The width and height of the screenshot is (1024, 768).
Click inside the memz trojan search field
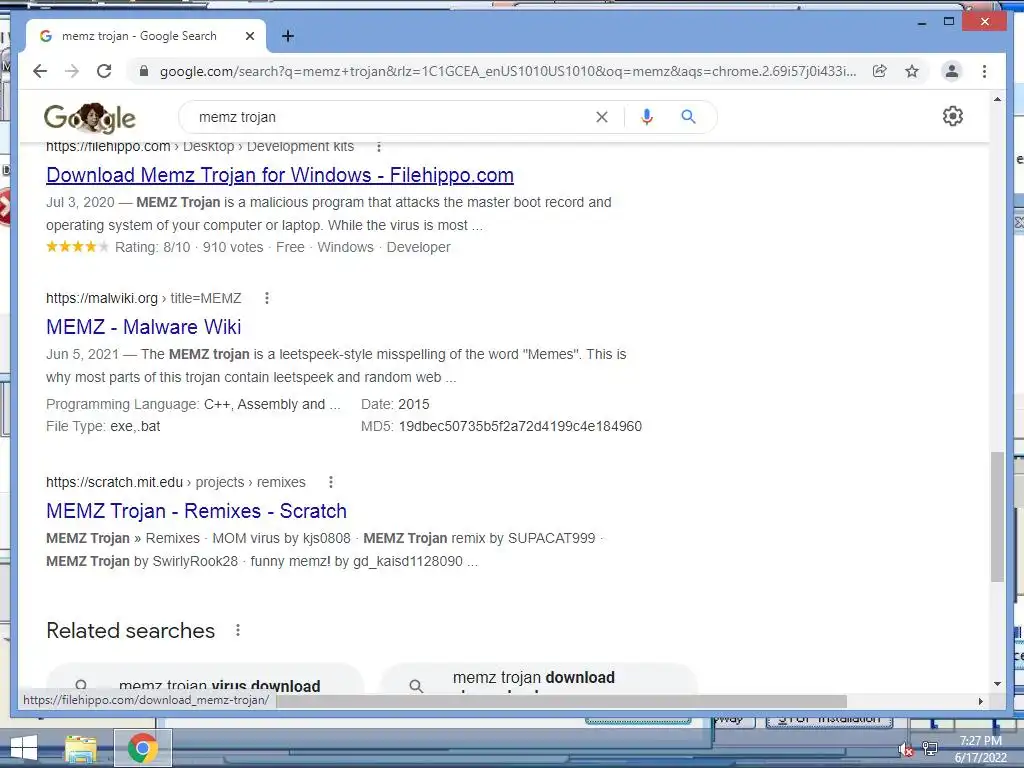tap(392, 117)
